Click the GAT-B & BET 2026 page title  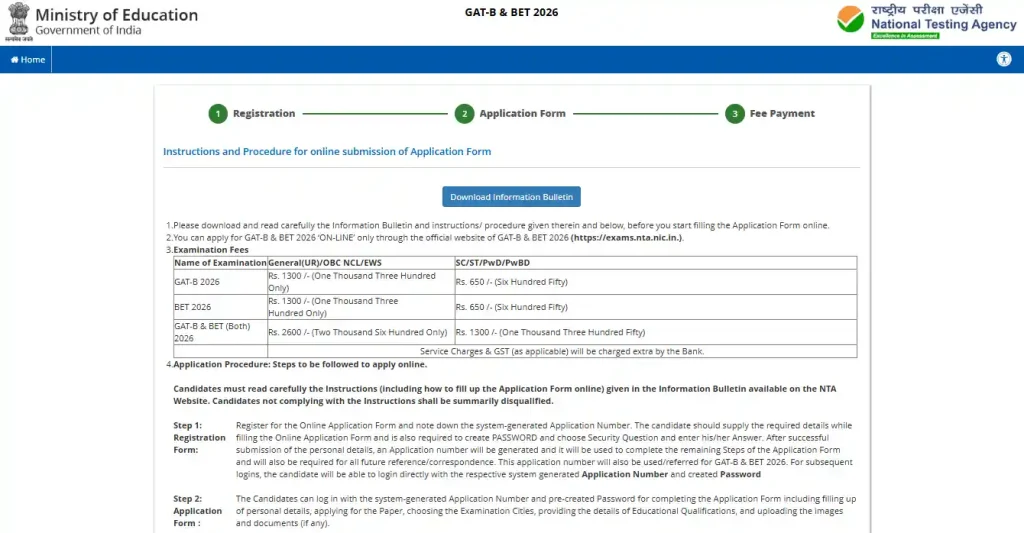coord(511,13)
